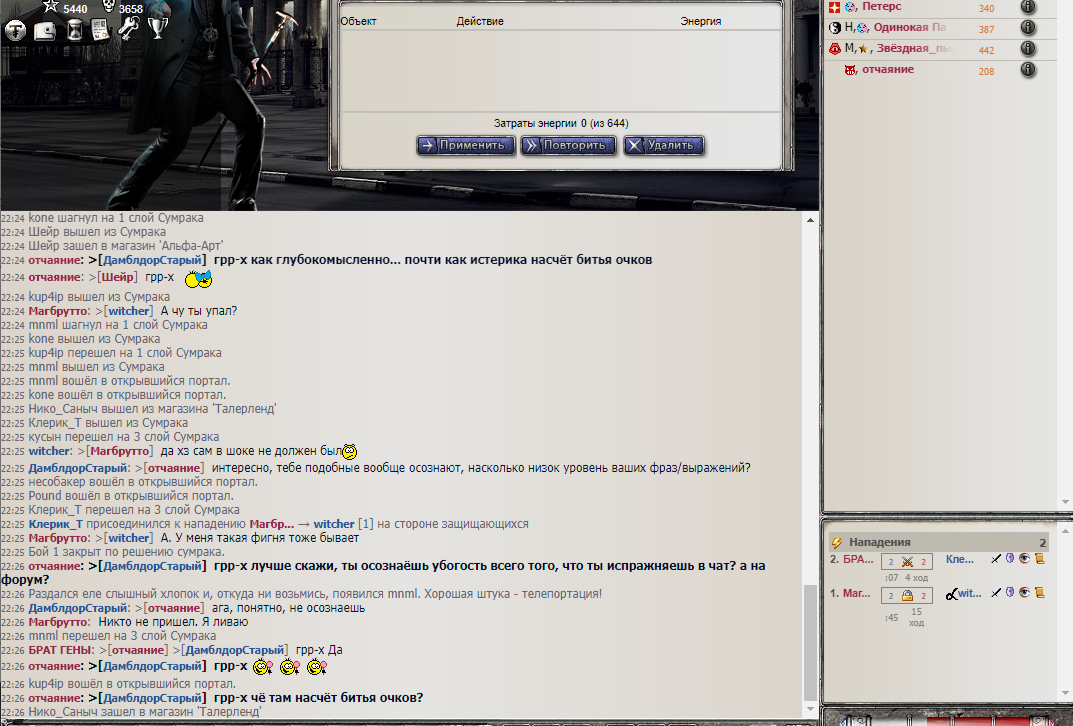
Task: Click the Объект column header
Action: click(x=359, y=21)
